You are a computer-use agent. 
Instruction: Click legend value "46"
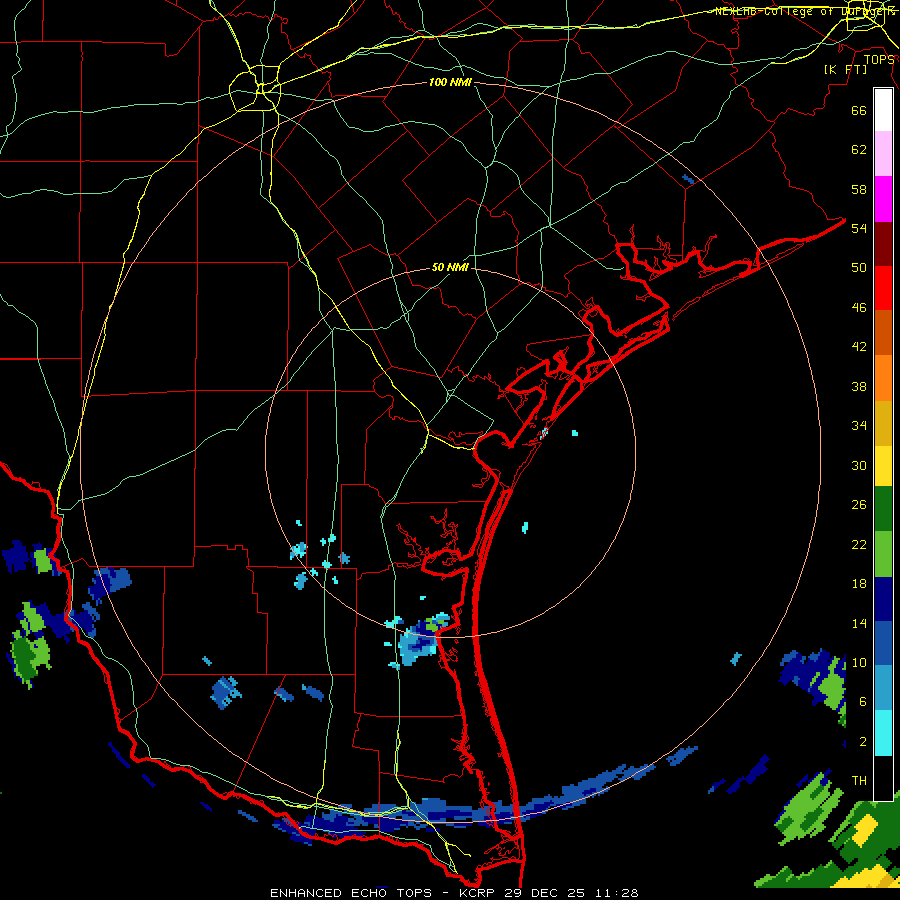coord(859,307)
